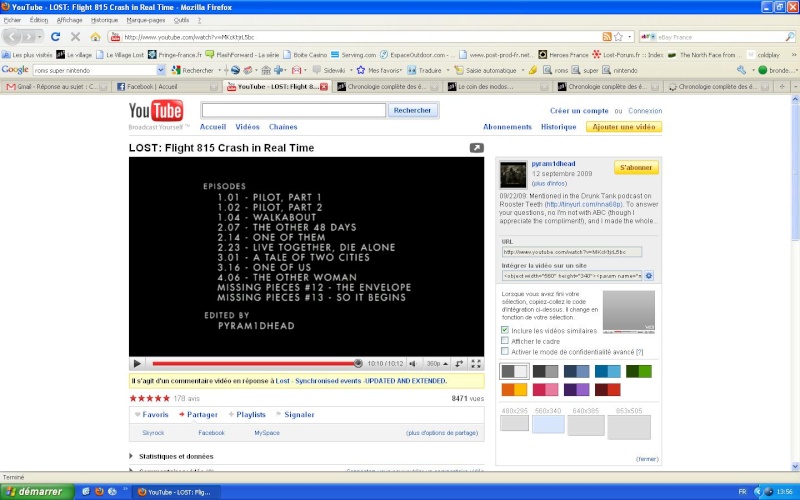This screenshot has height=500, width=800.
Task: Click the YouTube Rechercher search button
Action: coord(412,110)
